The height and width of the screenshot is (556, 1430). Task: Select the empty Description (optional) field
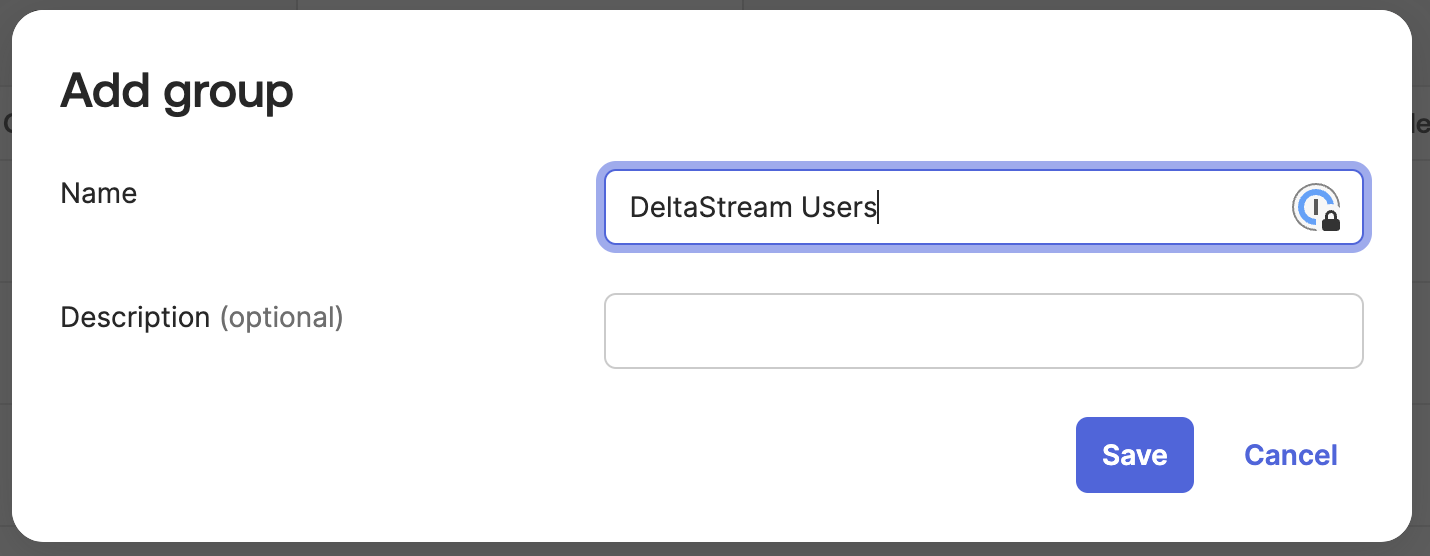tap(983, 331)
